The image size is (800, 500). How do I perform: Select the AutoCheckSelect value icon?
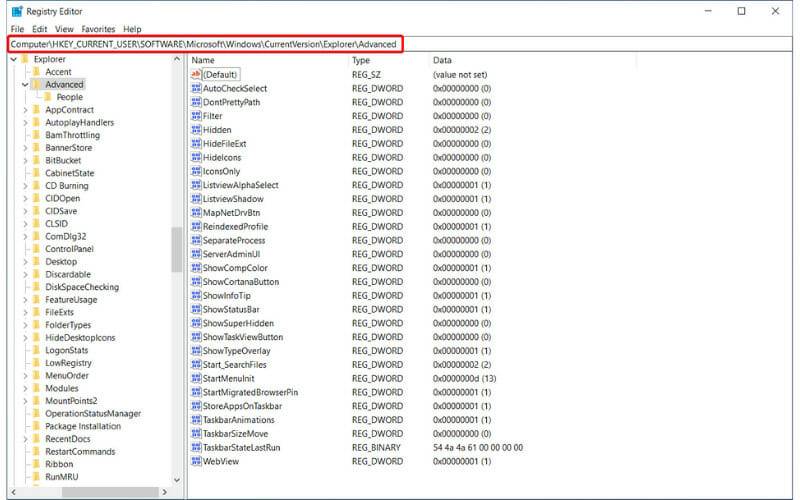(x=196, y=88)
